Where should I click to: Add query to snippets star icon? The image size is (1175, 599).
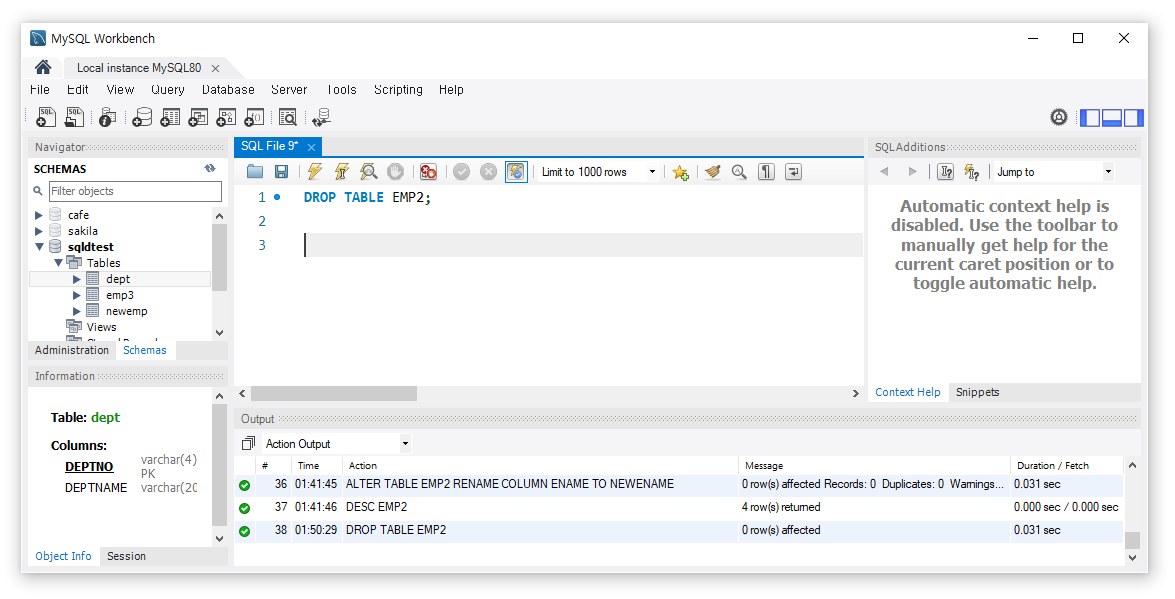coord(680,172)
